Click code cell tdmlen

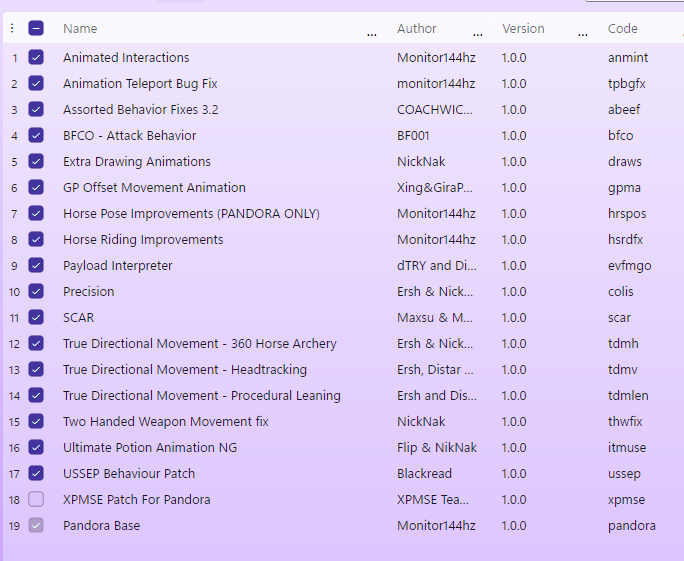[x=628, y=396]
